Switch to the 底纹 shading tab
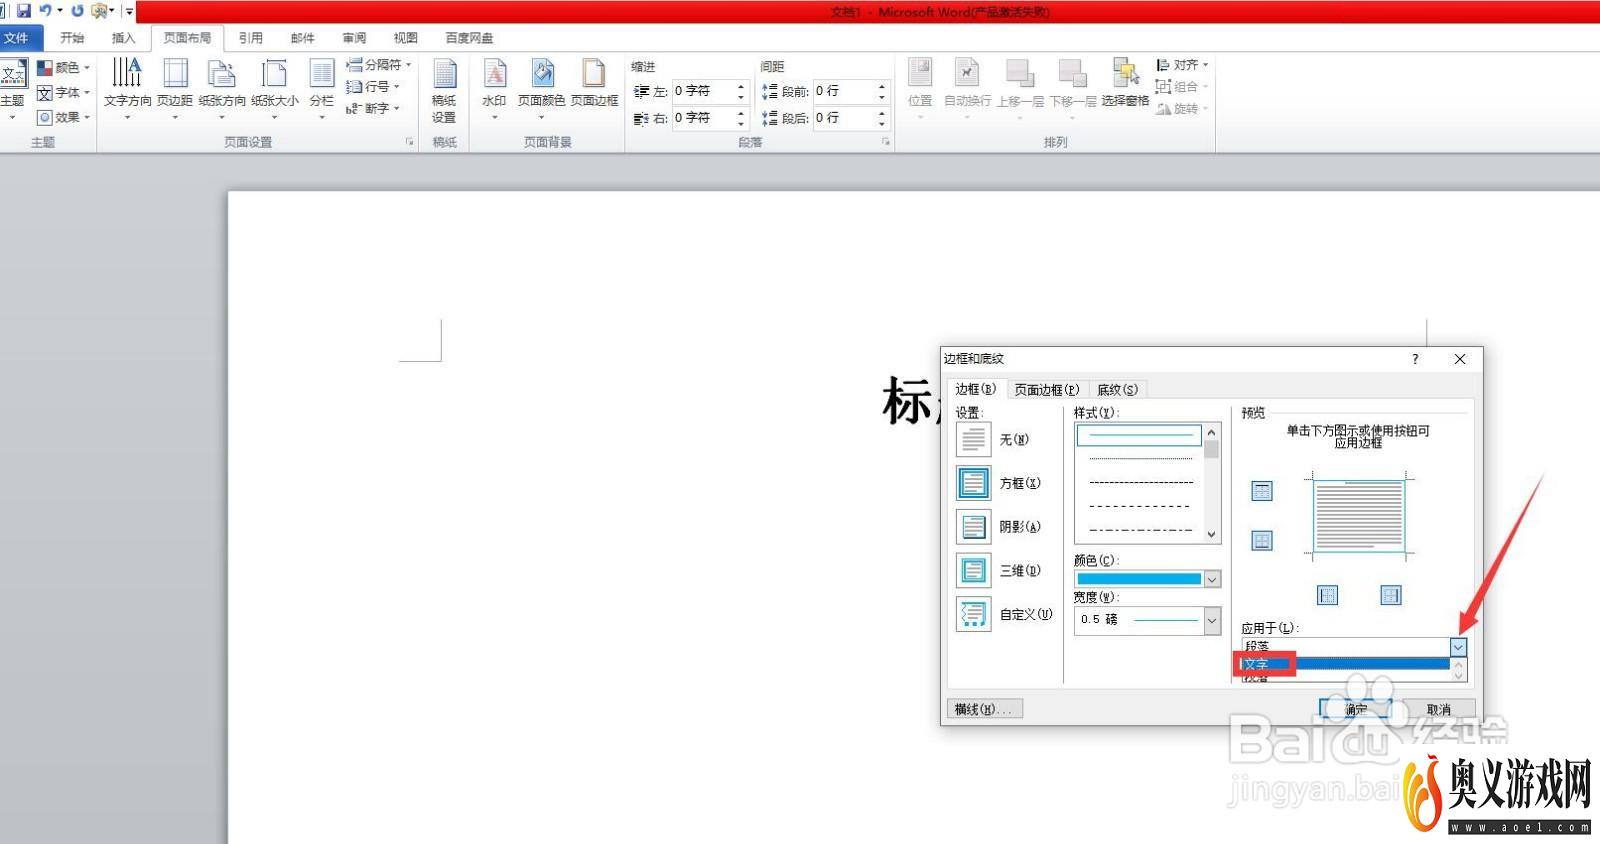This screenshot has height=844, width=1600. 1117,389
